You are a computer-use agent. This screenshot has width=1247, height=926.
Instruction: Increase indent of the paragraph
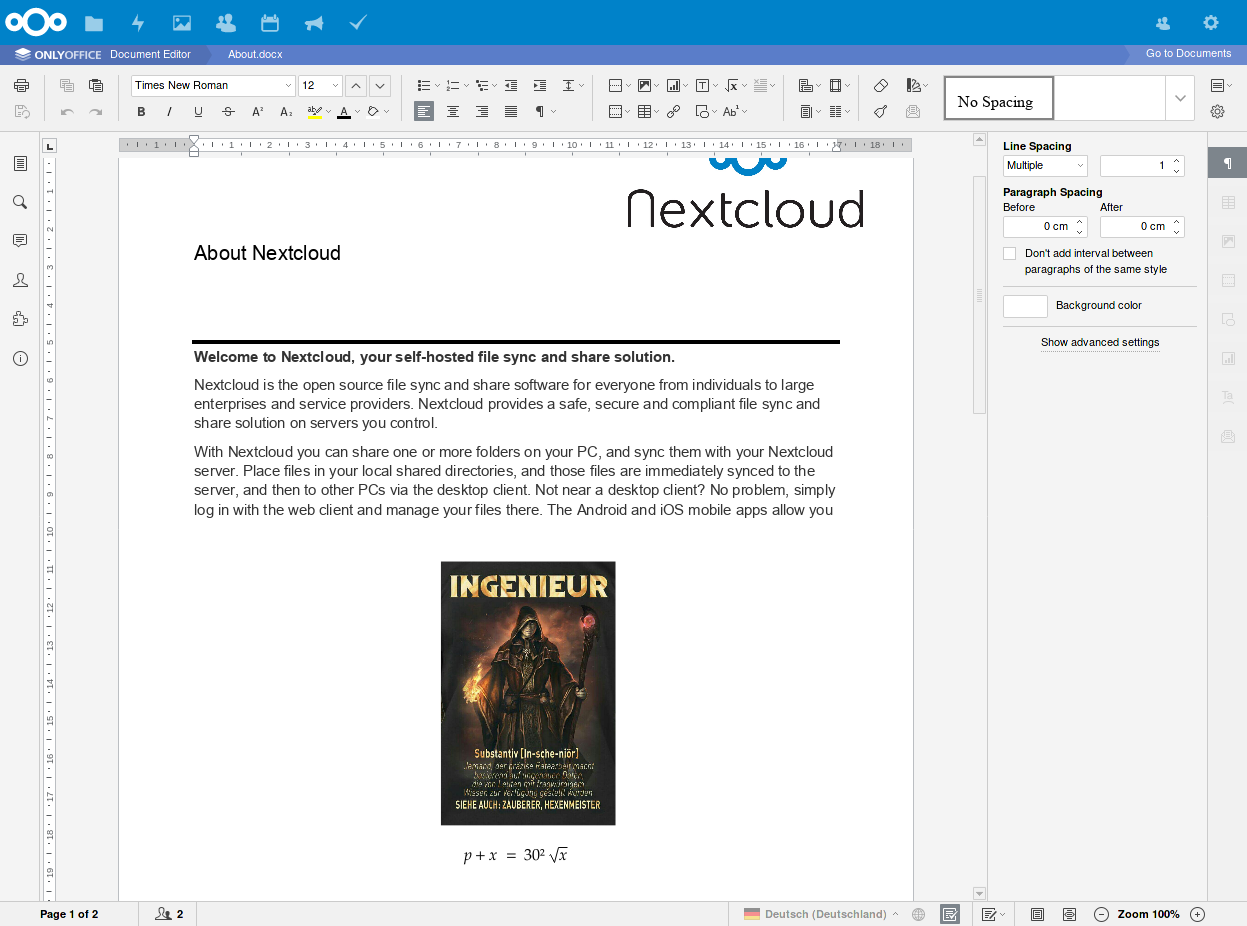click(x=540, y=86)
